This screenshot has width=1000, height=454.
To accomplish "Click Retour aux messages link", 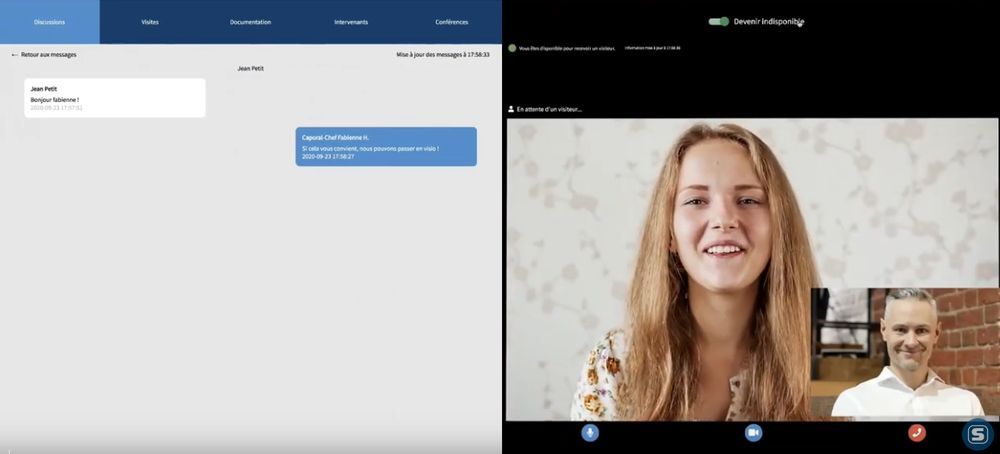I will [44, 55].
